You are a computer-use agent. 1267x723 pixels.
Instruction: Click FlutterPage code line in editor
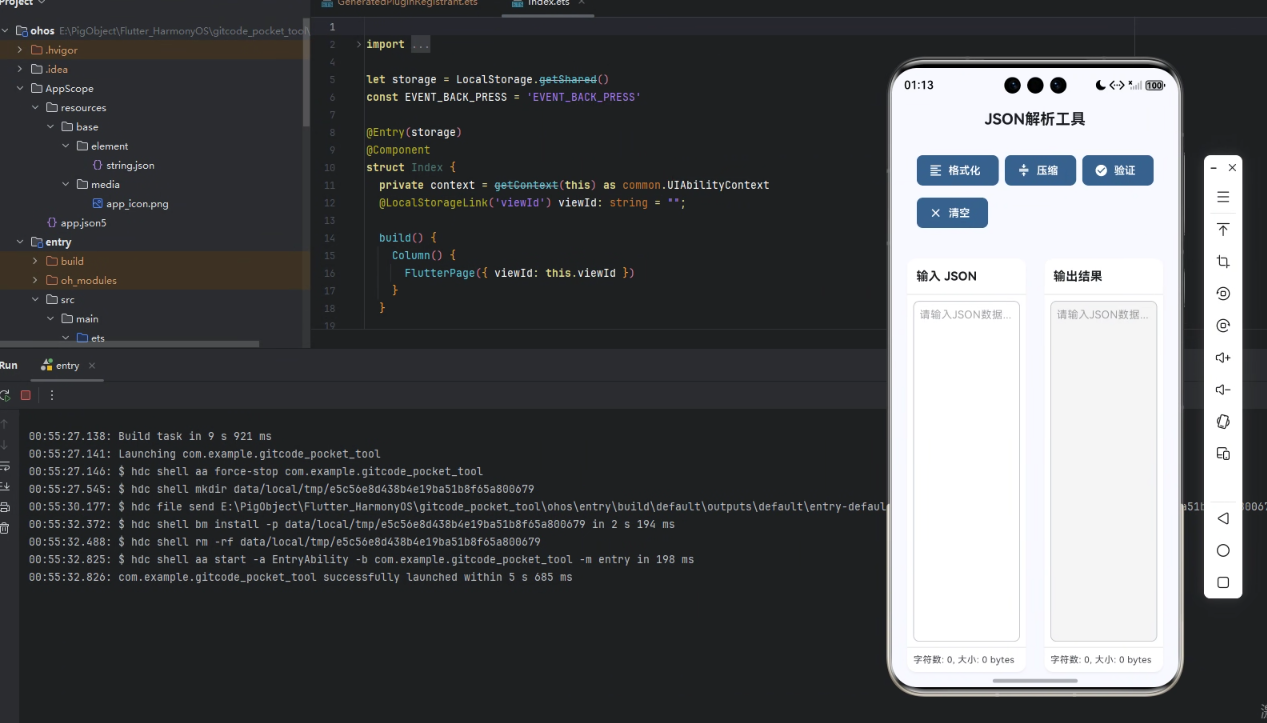519,273
